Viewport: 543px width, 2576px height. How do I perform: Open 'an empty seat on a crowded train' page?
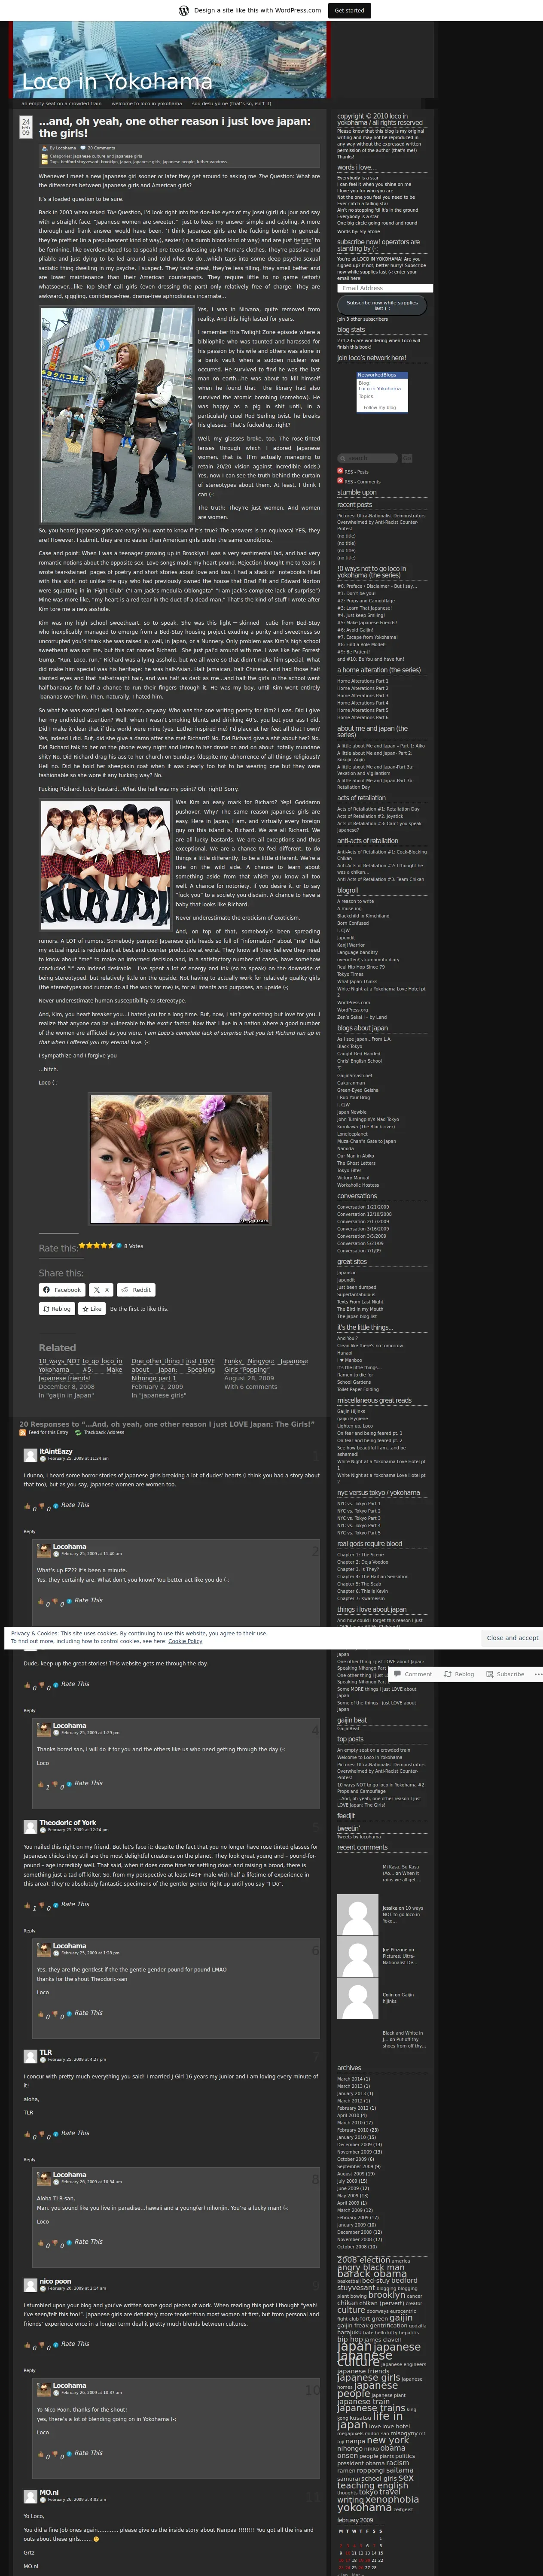[x=62, y=103]
